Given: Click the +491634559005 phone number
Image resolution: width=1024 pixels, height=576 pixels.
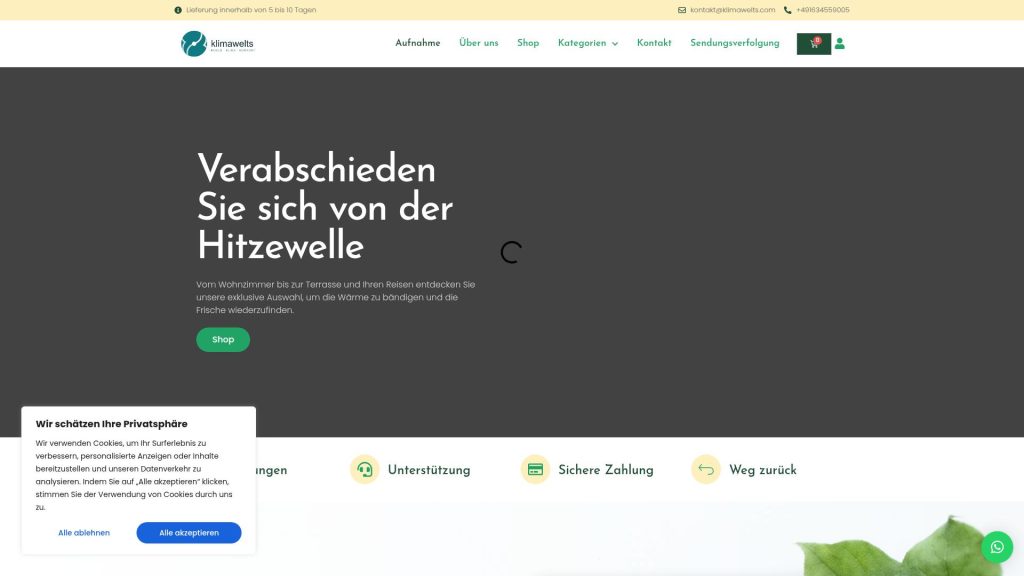Looking at the screenshot, I should tap(822, 10).
